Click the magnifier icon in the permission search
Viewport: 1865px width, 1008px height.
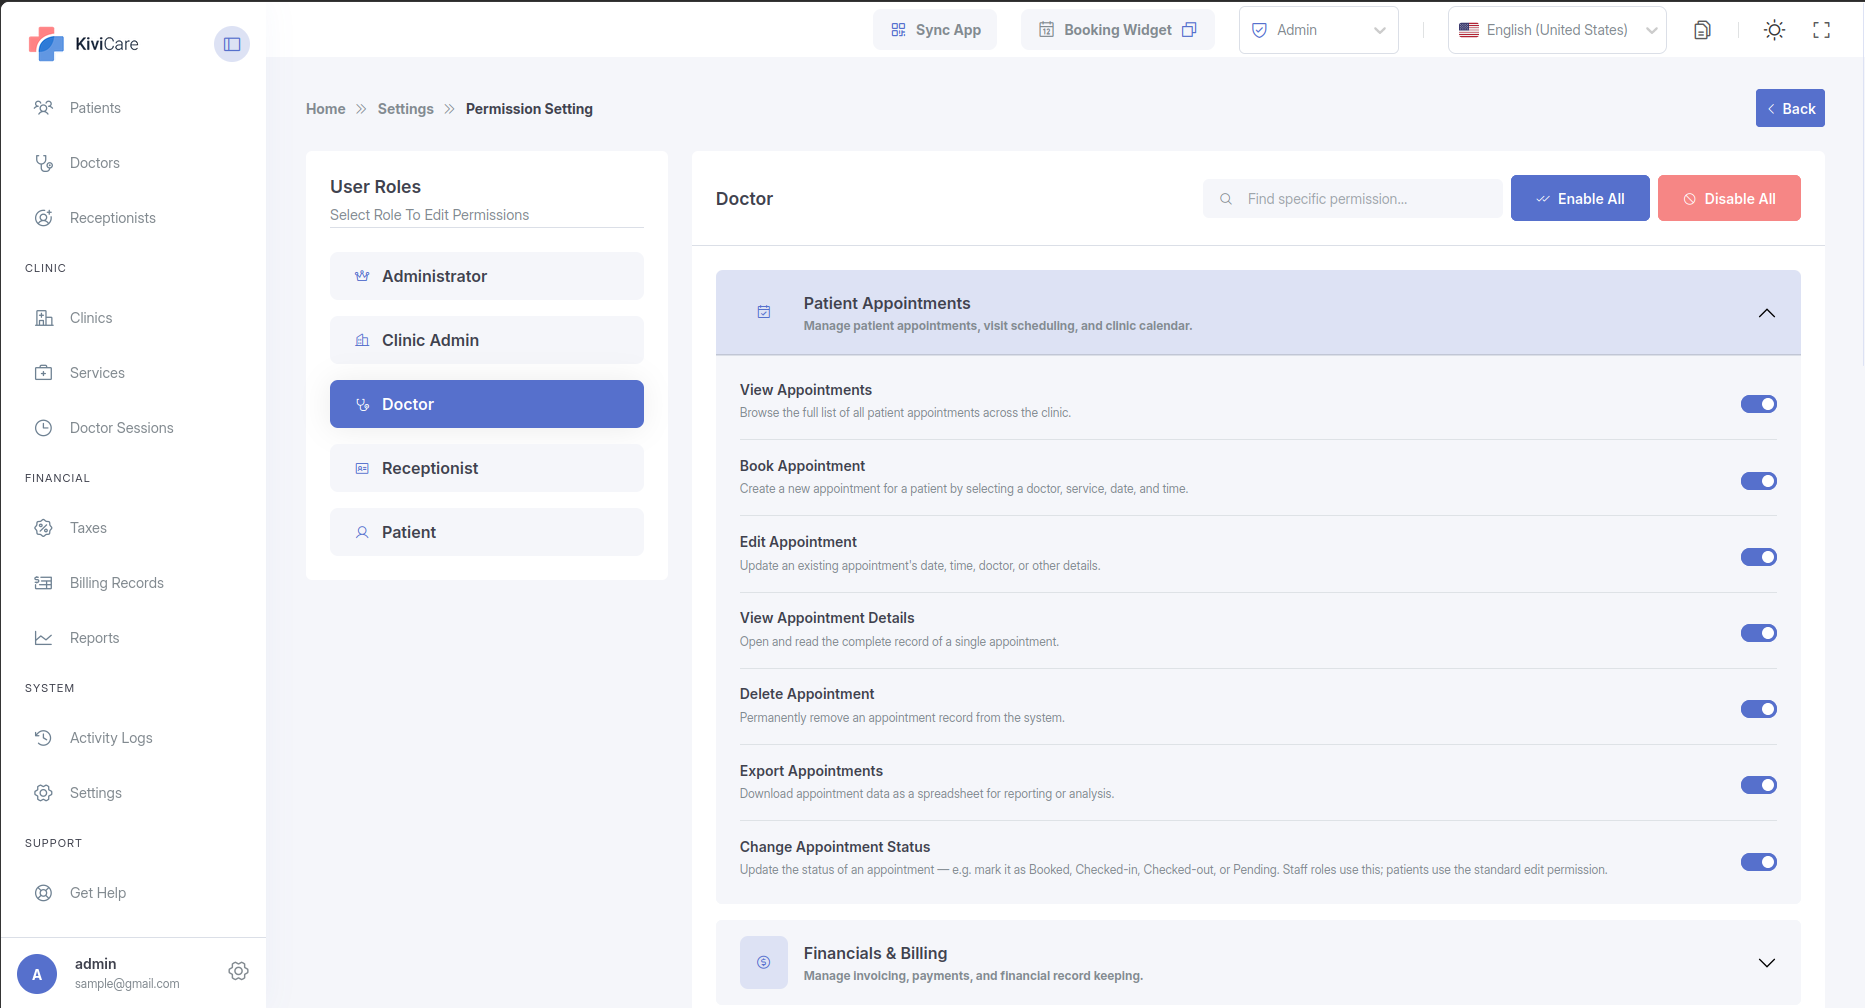[x=1226, y=199]
